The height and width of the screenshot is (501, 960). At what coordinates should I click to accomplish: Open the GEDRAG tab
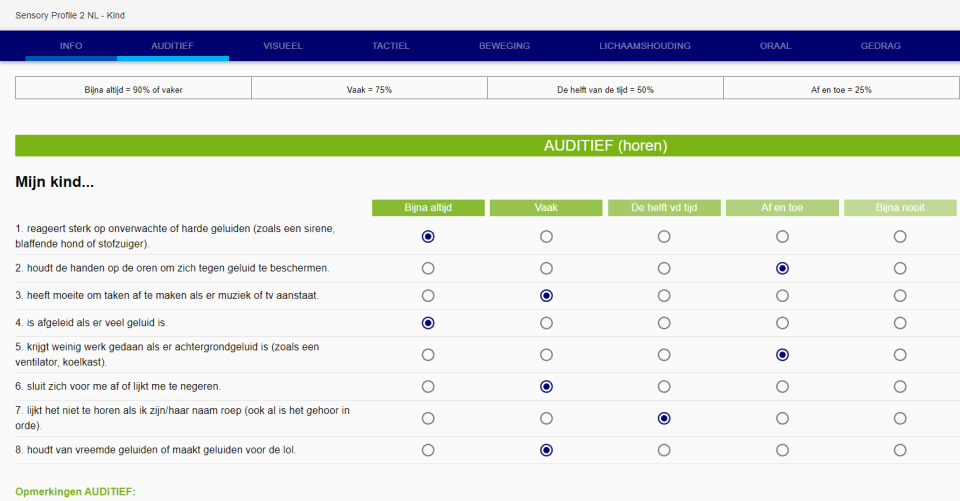coord(880,46)
